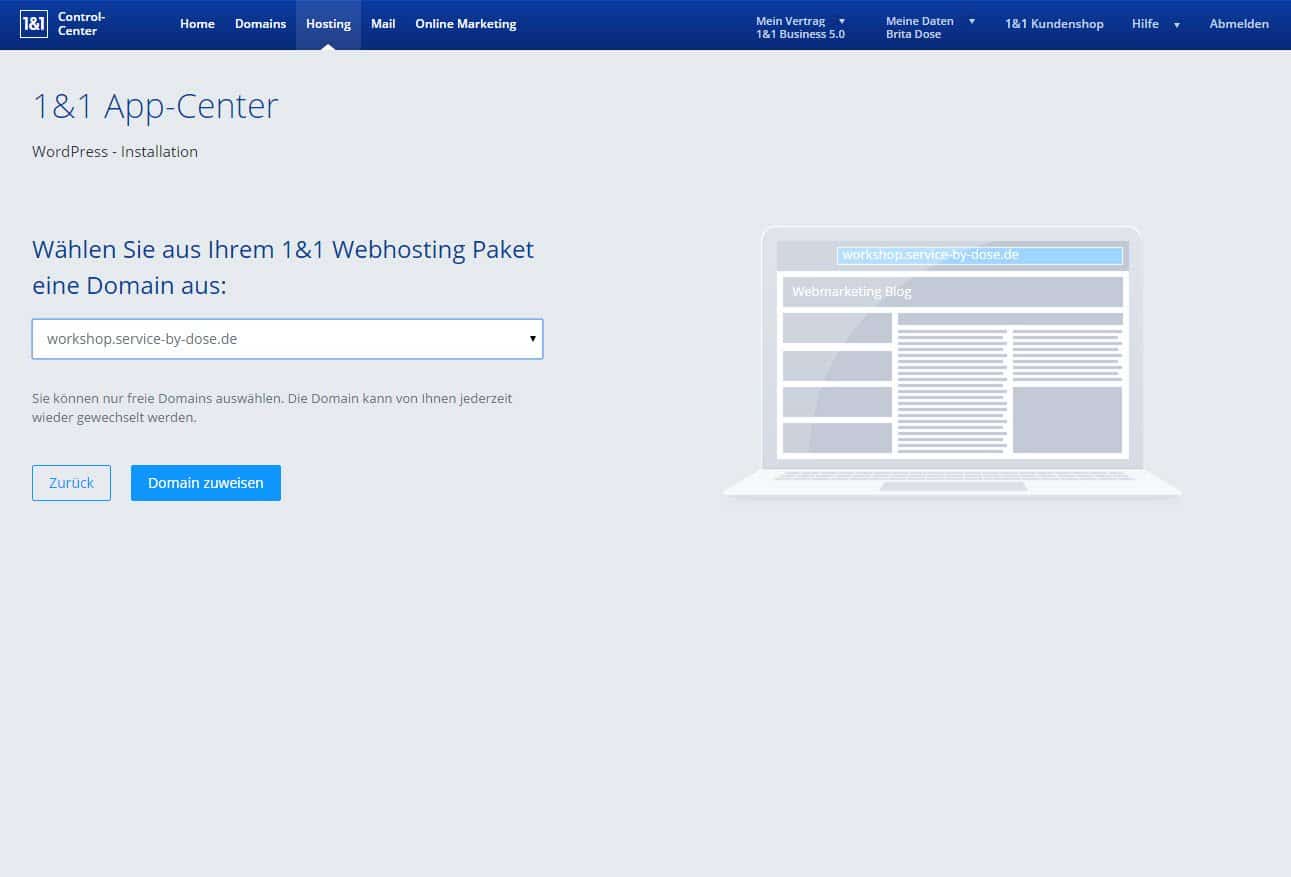The height and width of the screenshot is (877, 1291).
Task: Click the Control-Center label beside the logo
Action: [x=81, y=24]
